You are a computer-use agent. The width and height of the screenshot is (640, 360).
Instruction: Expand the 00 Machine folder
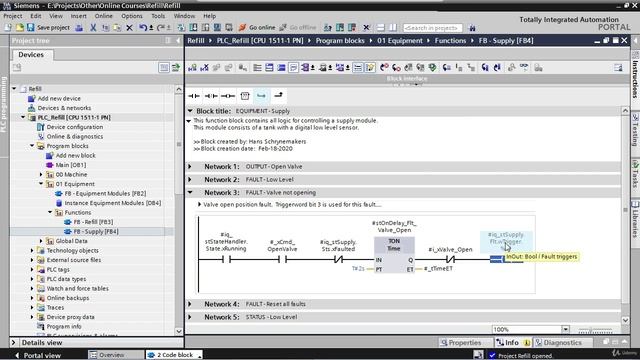41,174
